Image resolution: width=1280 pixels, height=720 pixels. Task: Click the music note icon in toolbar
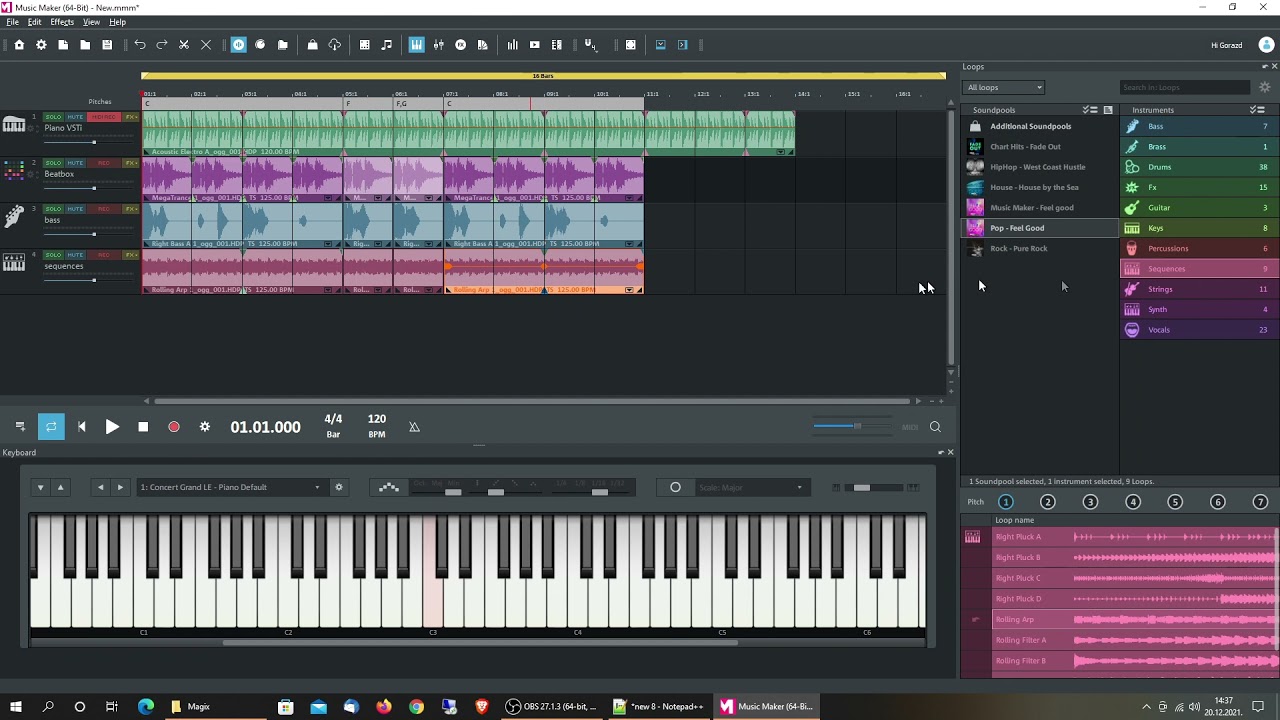click(387, 45)
